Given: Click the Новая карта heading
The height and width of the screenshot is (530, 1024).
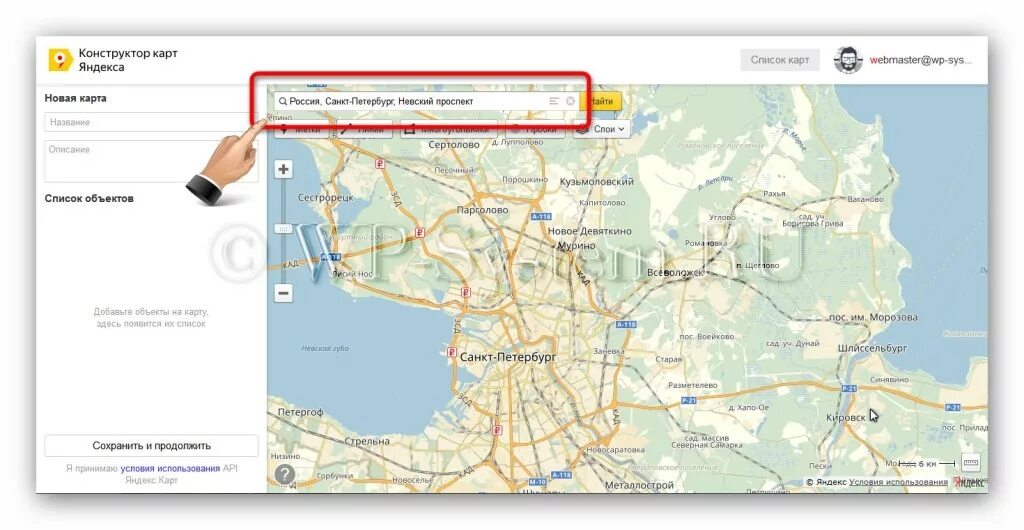Looking at the screenshot, I should 75,99.
